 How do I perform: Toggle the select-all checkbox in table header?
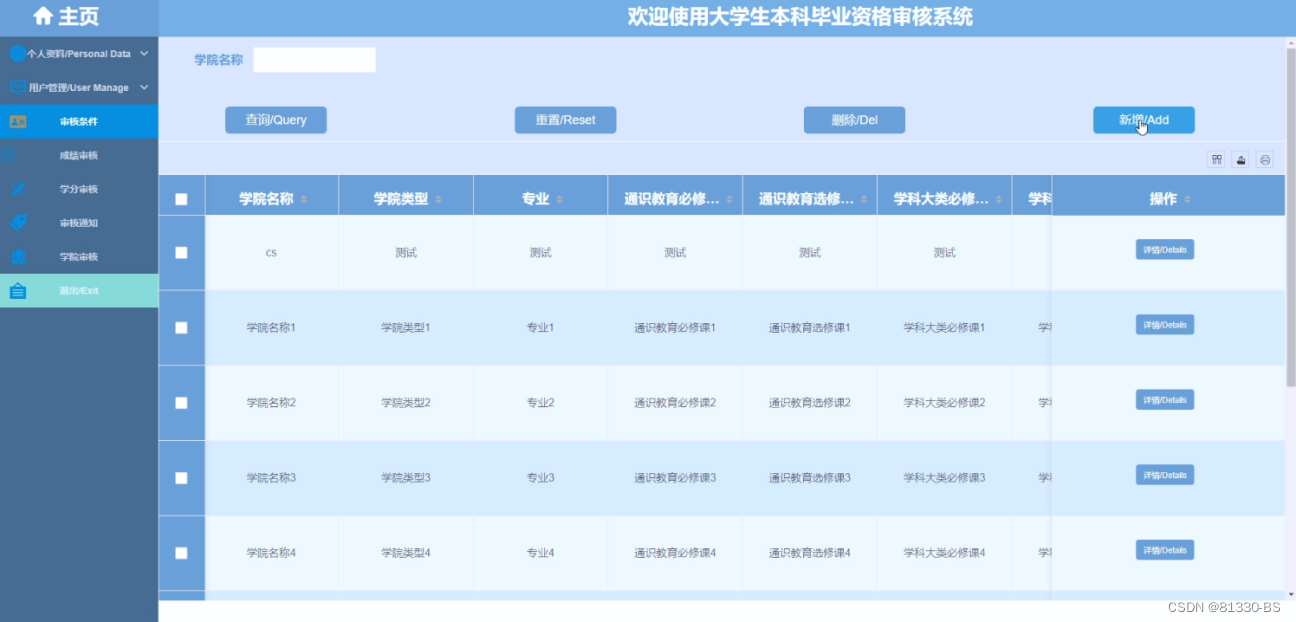181,199
